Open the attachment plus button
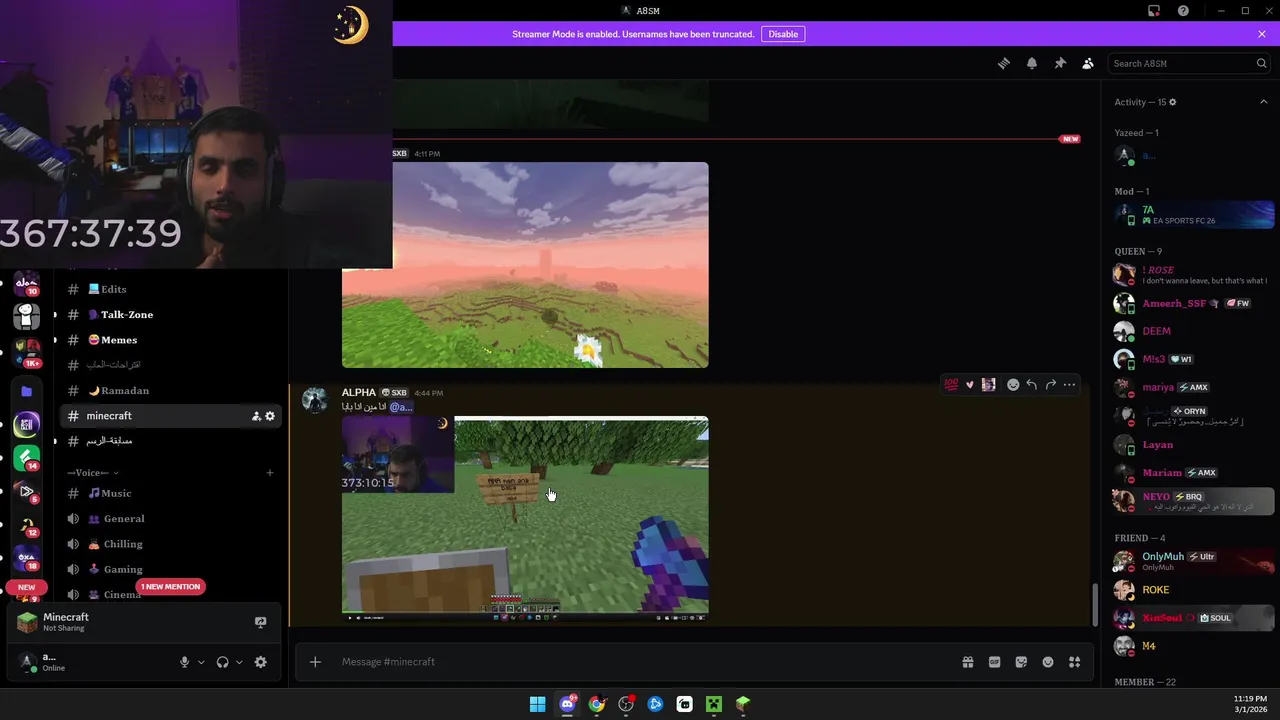 pos(315,662)
